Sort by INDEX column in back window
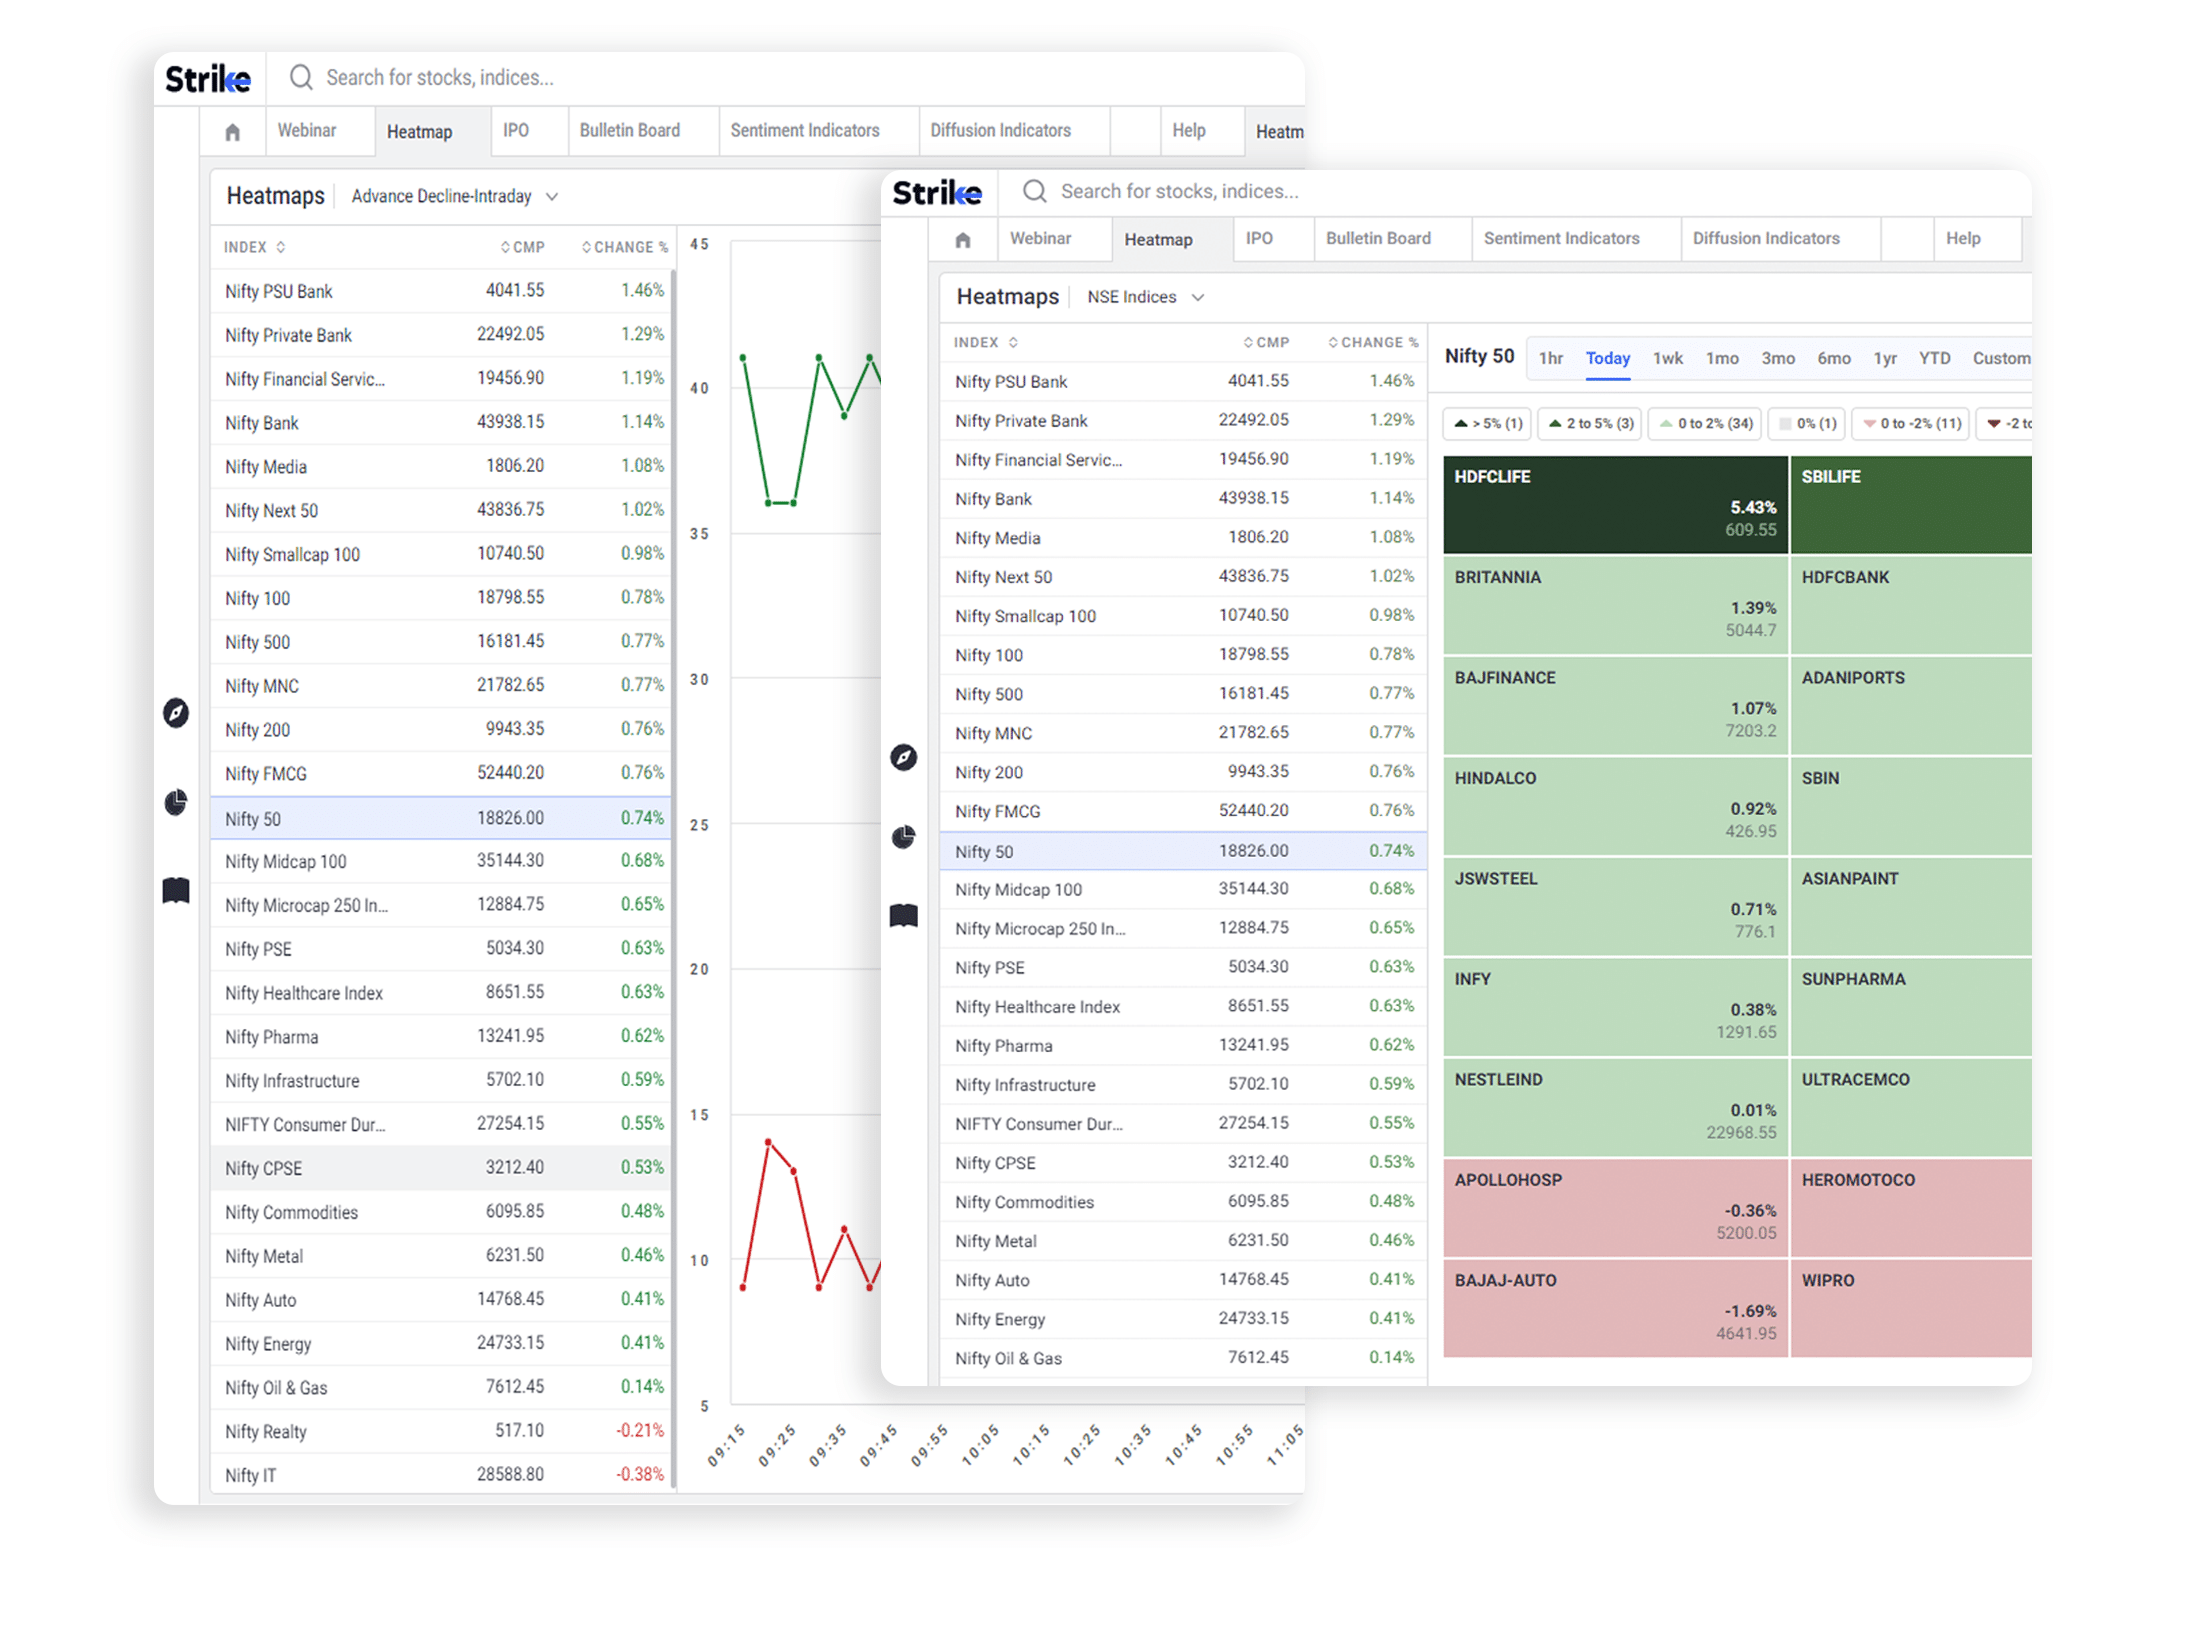 click(254, 247)
